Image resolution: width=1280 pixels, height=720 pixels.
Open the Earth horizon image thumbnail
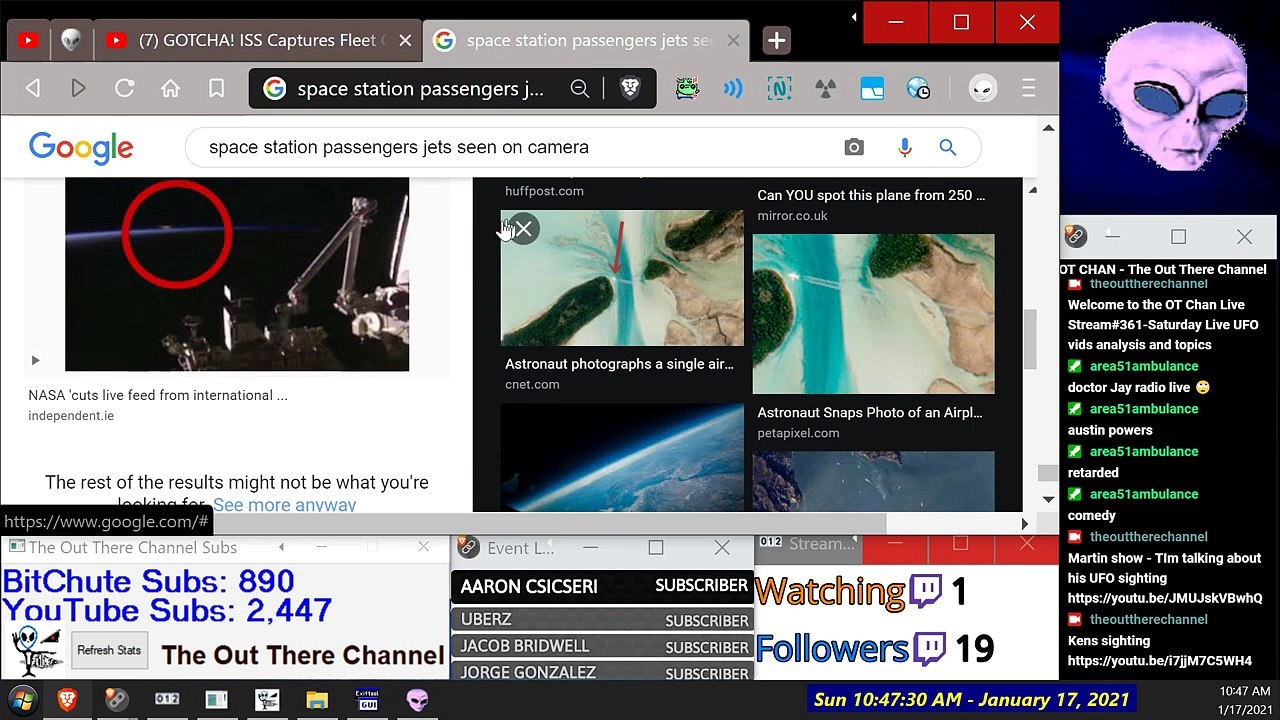(x=622, y=457)
